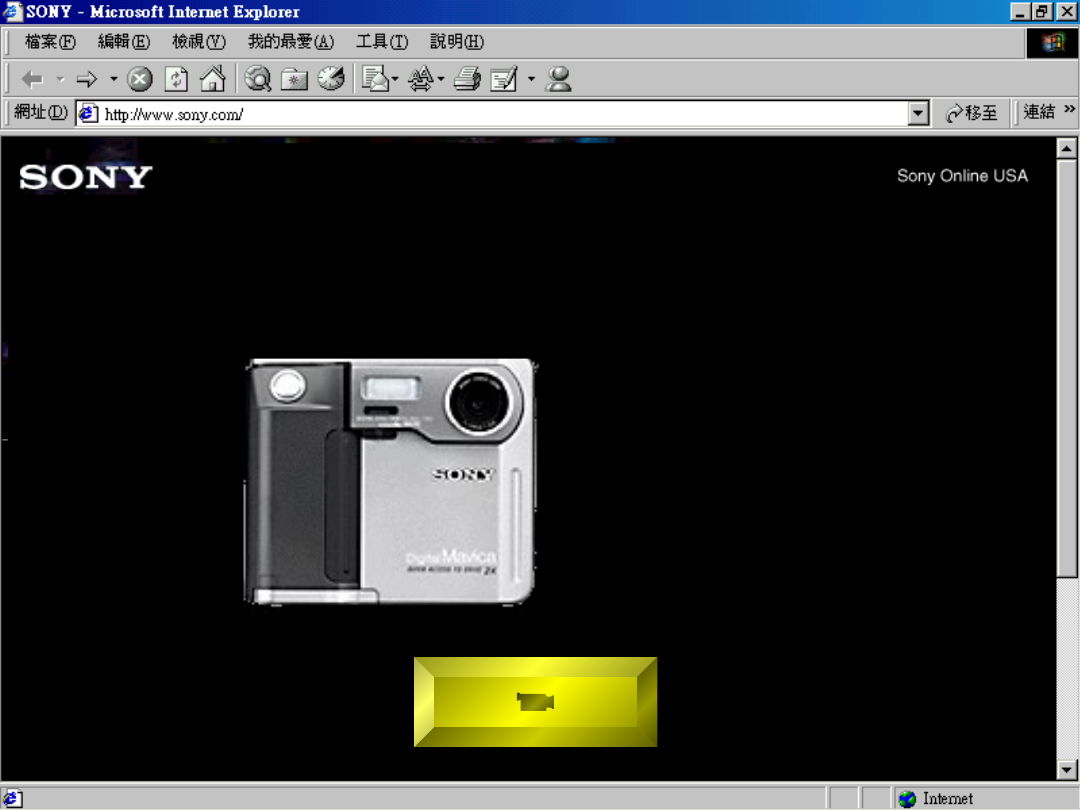Print the page with the printer icon
Image resolution: width=1080 pixels, height=810 pixels.
467,79
